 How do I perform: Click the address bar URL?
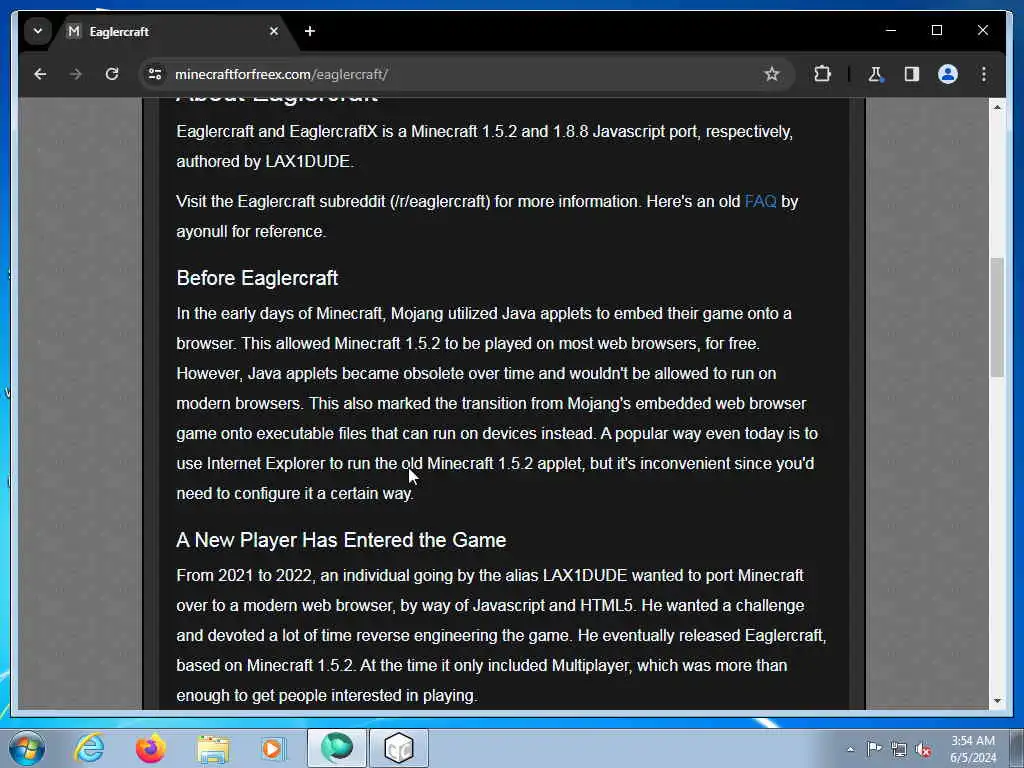point(281,74)
